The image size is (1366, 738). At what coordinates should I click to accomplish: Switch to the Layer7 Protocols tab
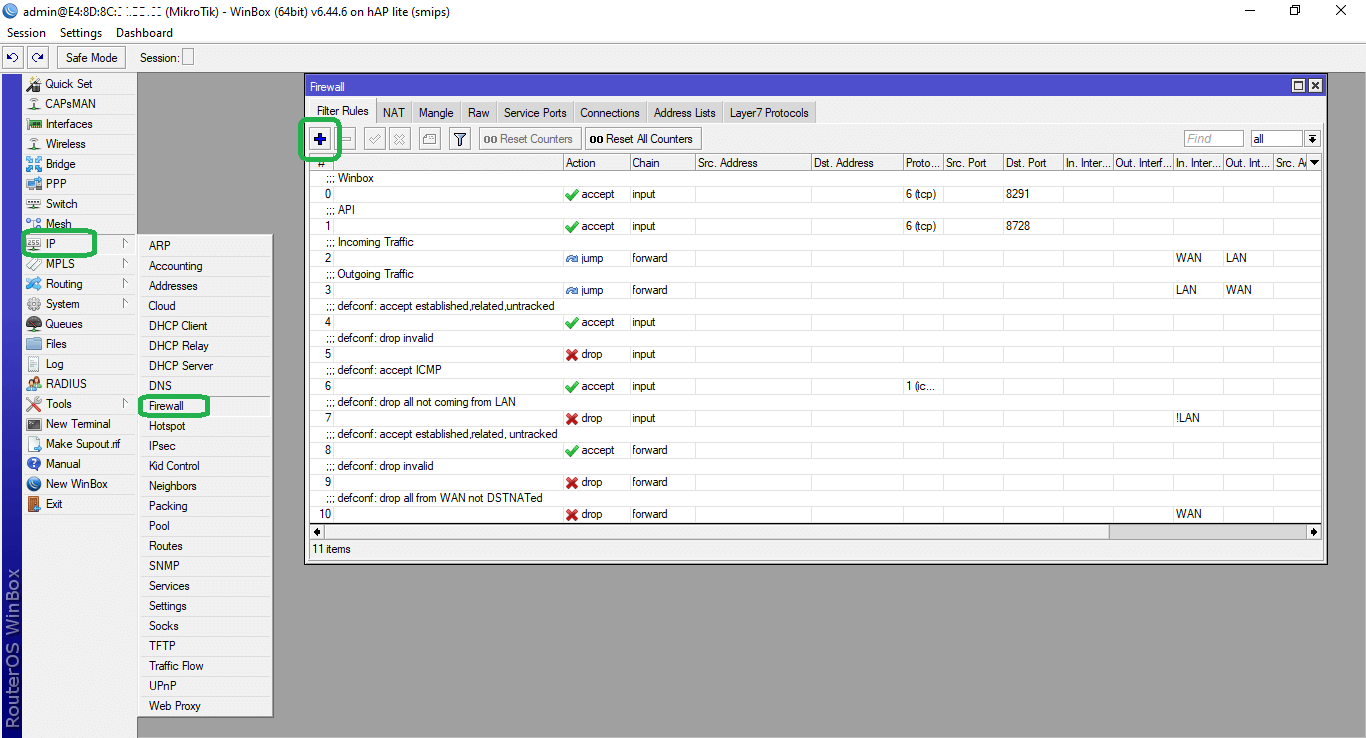pyautogui.click(x=769, y=113)
